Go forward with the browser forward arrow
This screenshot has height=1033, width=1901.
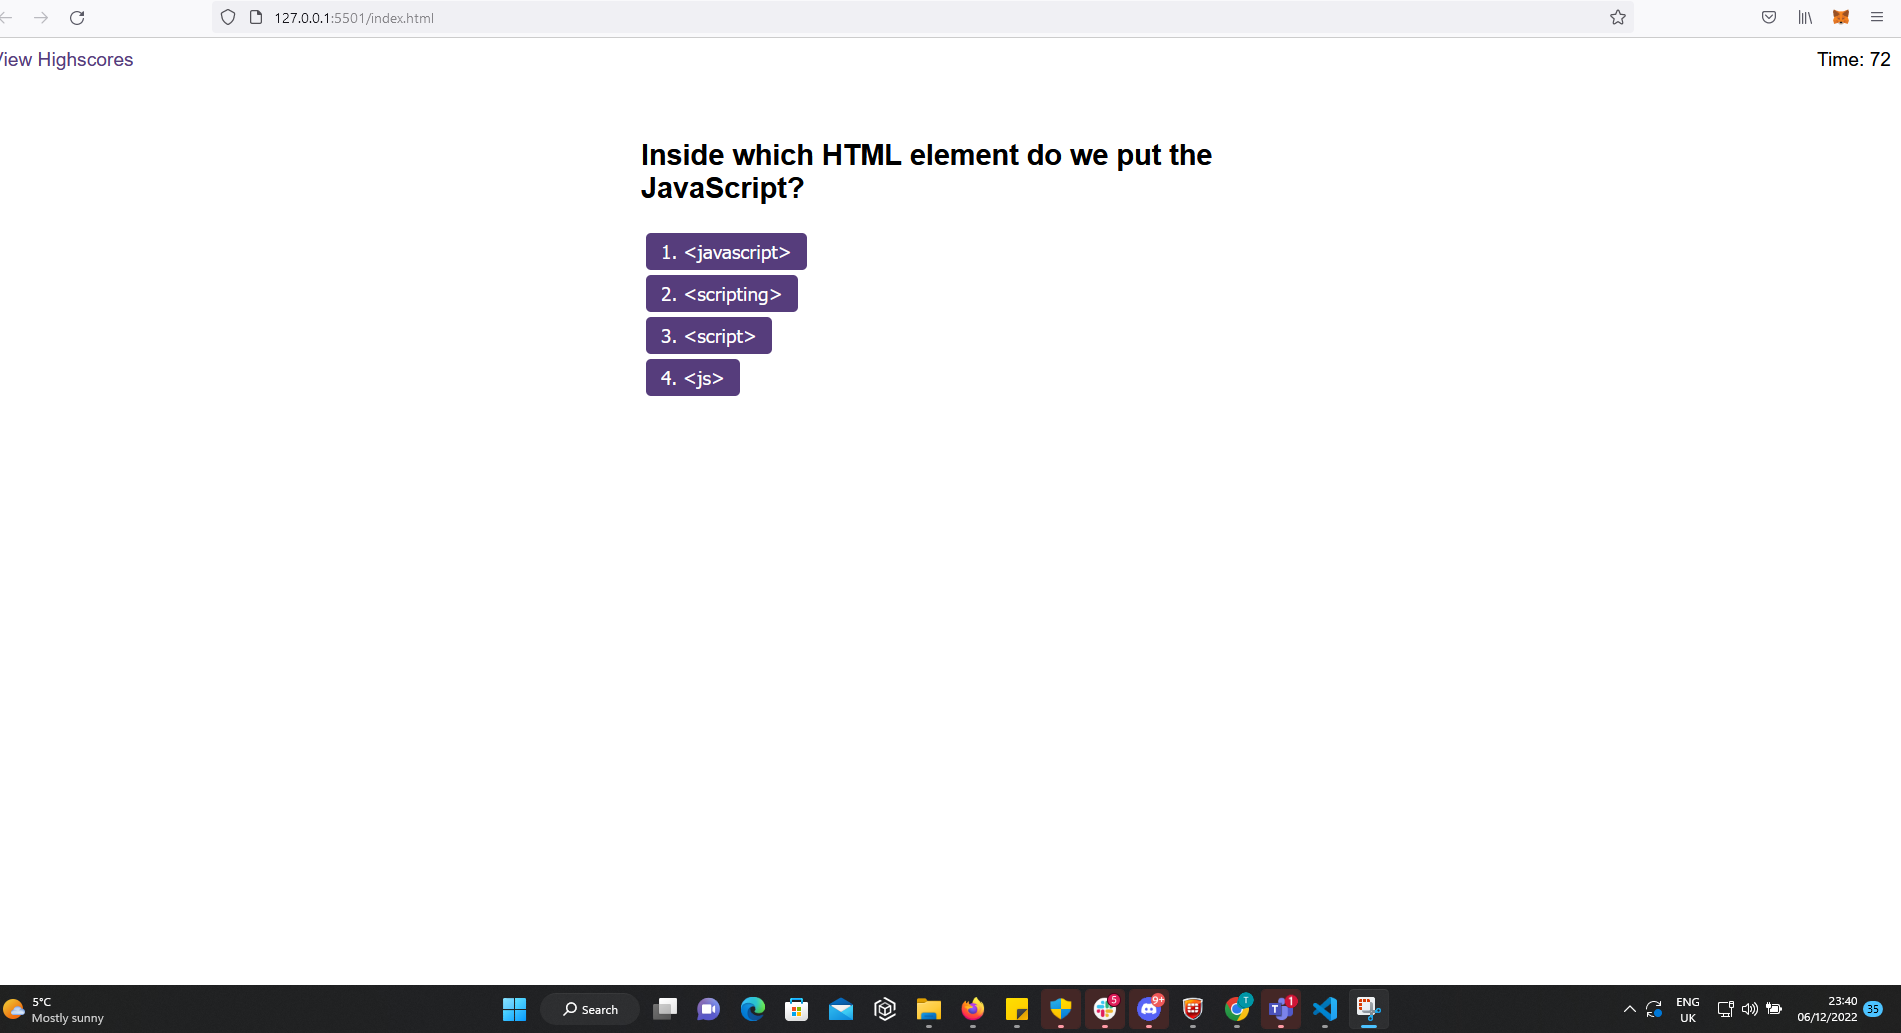(41, 17)
